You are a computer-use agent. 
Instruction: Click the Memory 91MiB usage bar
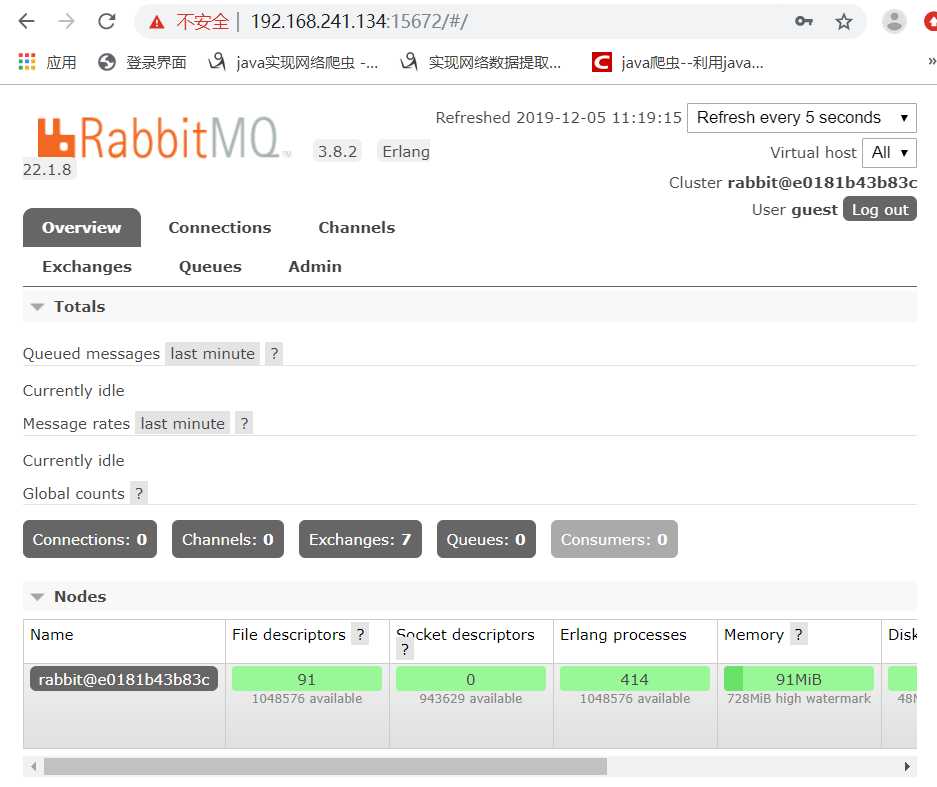[x=798, y=679]
